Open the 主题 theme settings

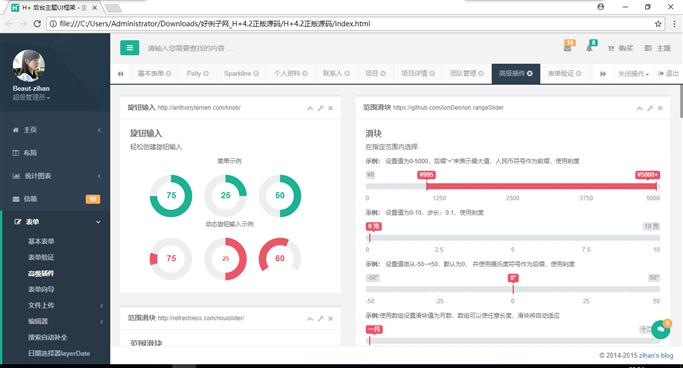tap(658, 48)
